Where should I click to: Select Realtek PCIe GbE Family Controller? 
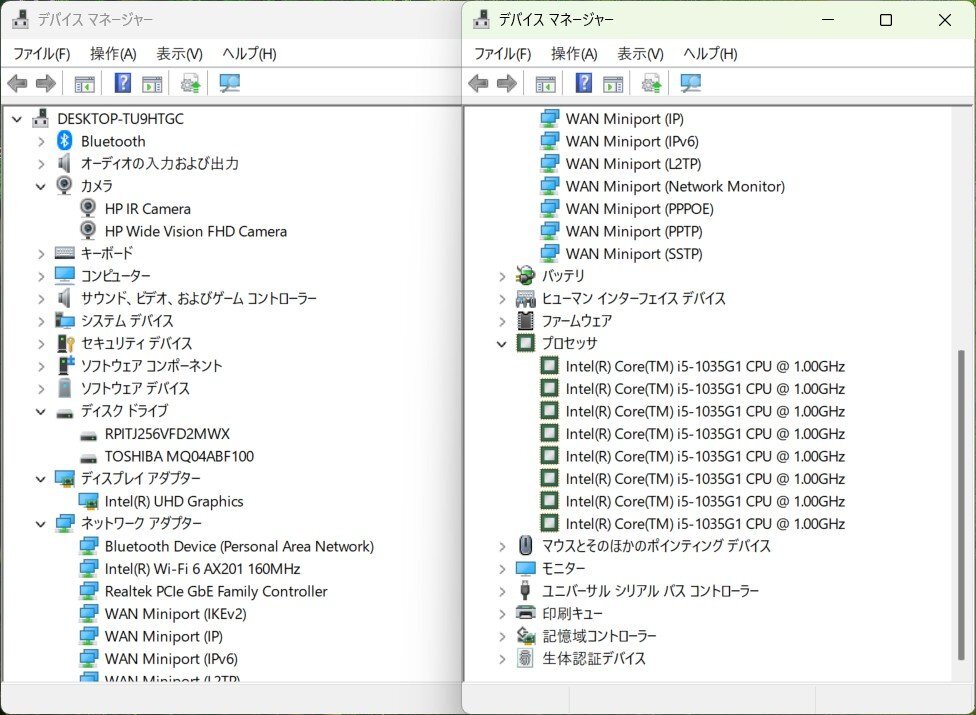coord(215,591)
